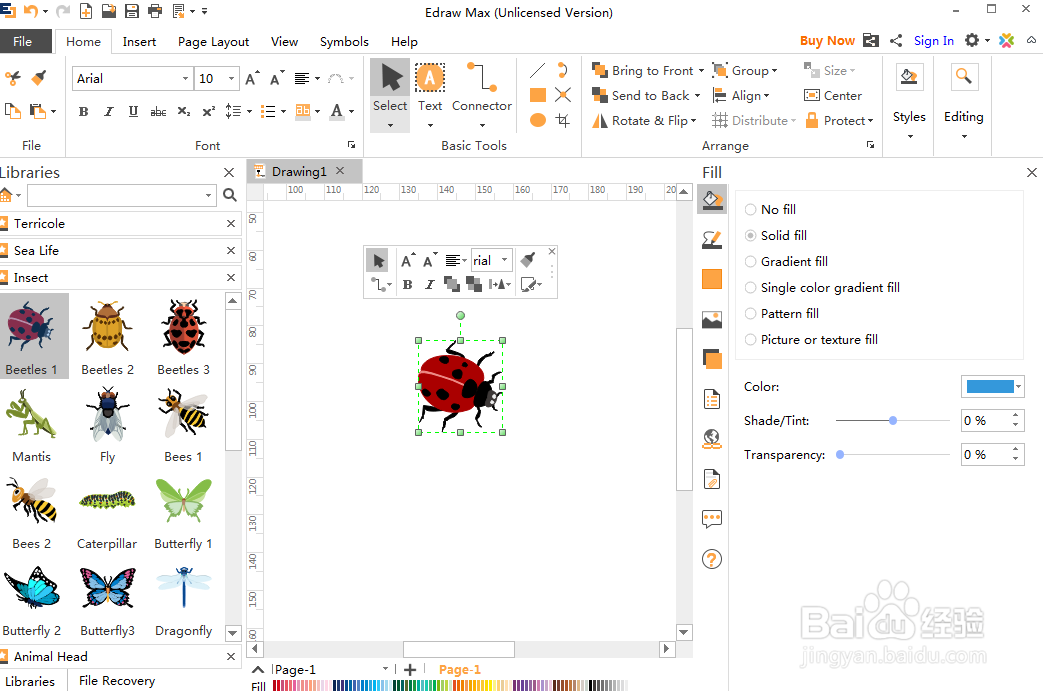Pick the Rectangle shape tool
Screen dimensions: 1043x691
[537, 95]
